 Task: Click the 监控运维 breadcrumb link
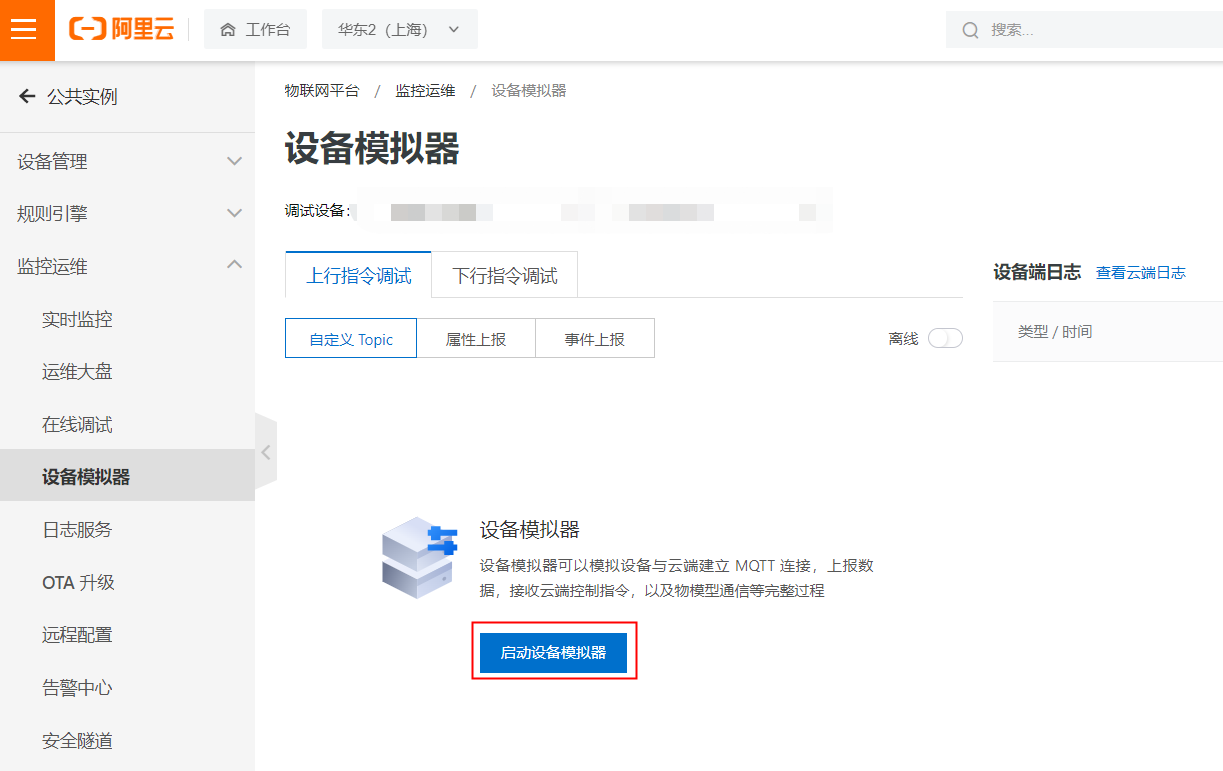[425, 90]
